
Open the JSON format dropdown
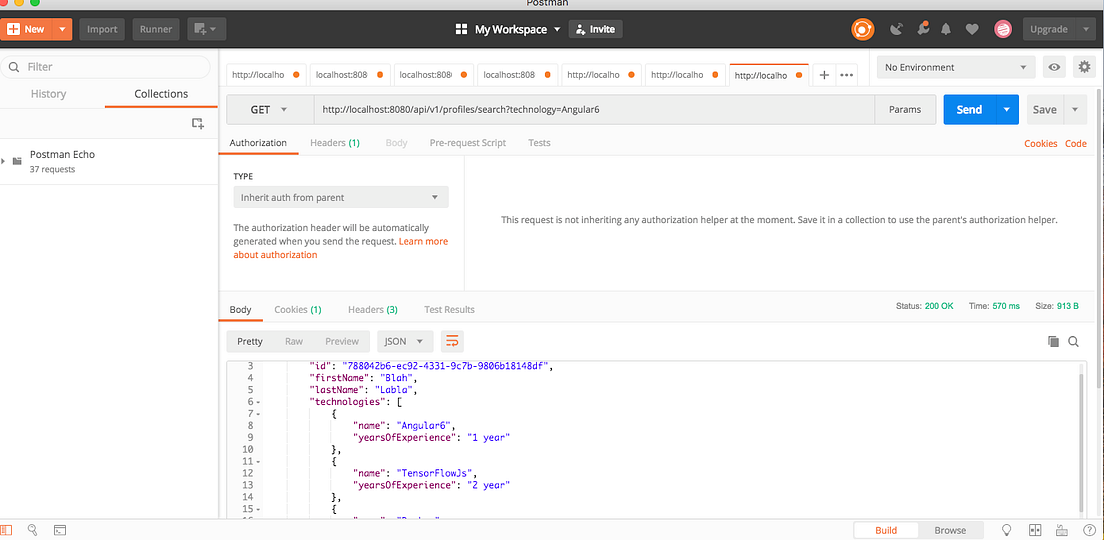(404, 341)
